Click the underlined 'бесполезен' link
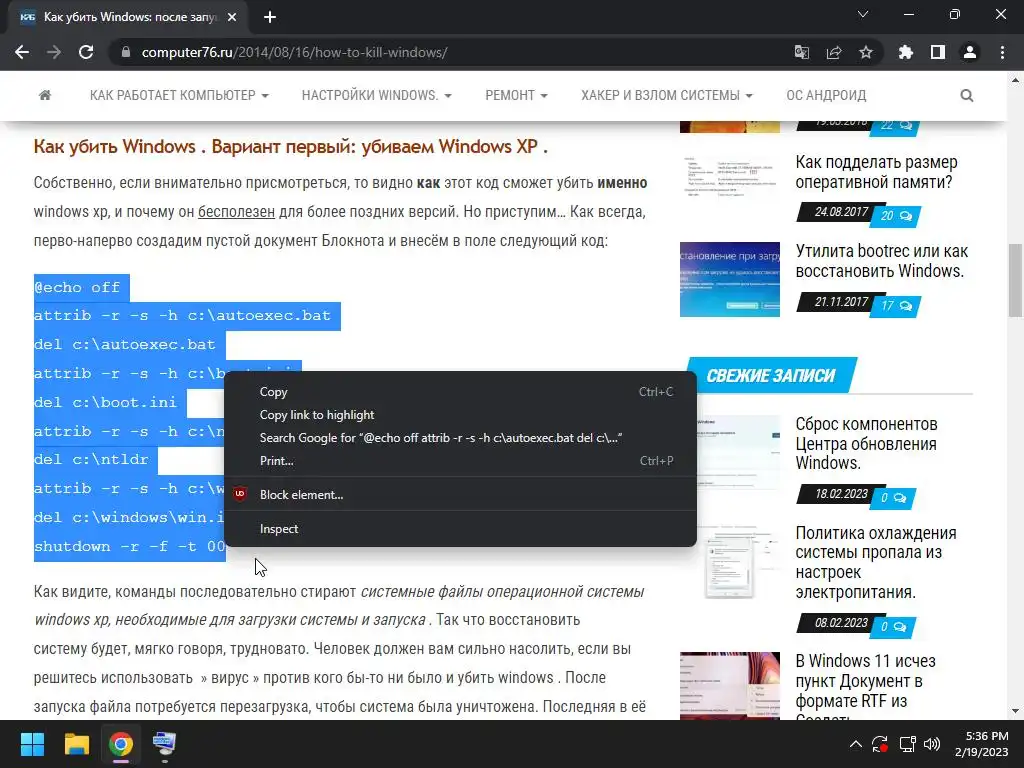Viewport: 1024px width, 768px height. tap(236, 212)
